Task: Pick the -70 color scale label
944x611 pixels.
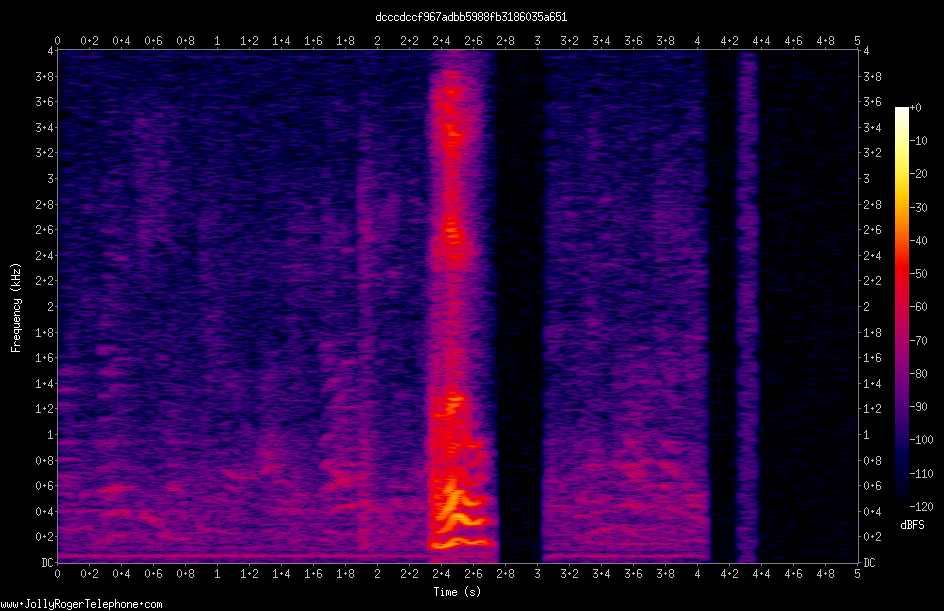Action: click(918, 341)
